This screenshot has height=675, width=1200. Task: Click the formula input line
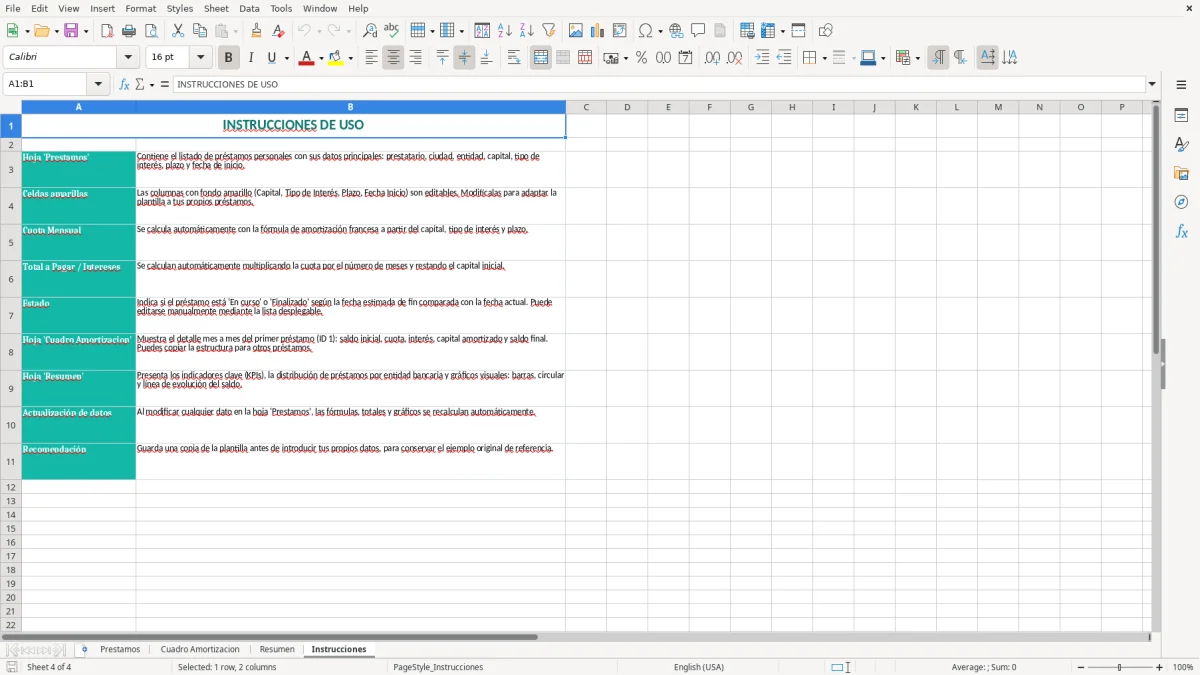coord(659,84)
